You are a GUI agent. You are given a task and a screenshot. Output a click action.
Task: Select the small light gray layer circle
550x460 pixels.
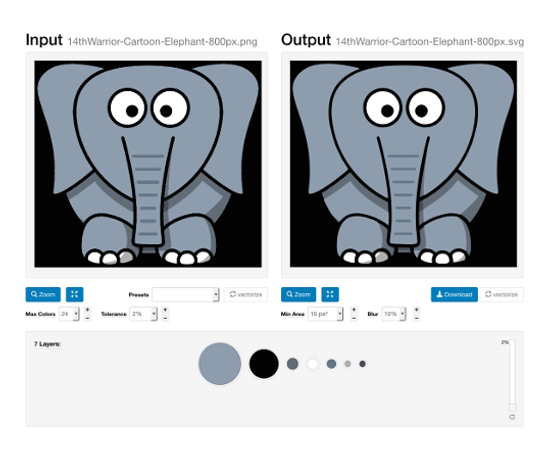tap(348, 364)
